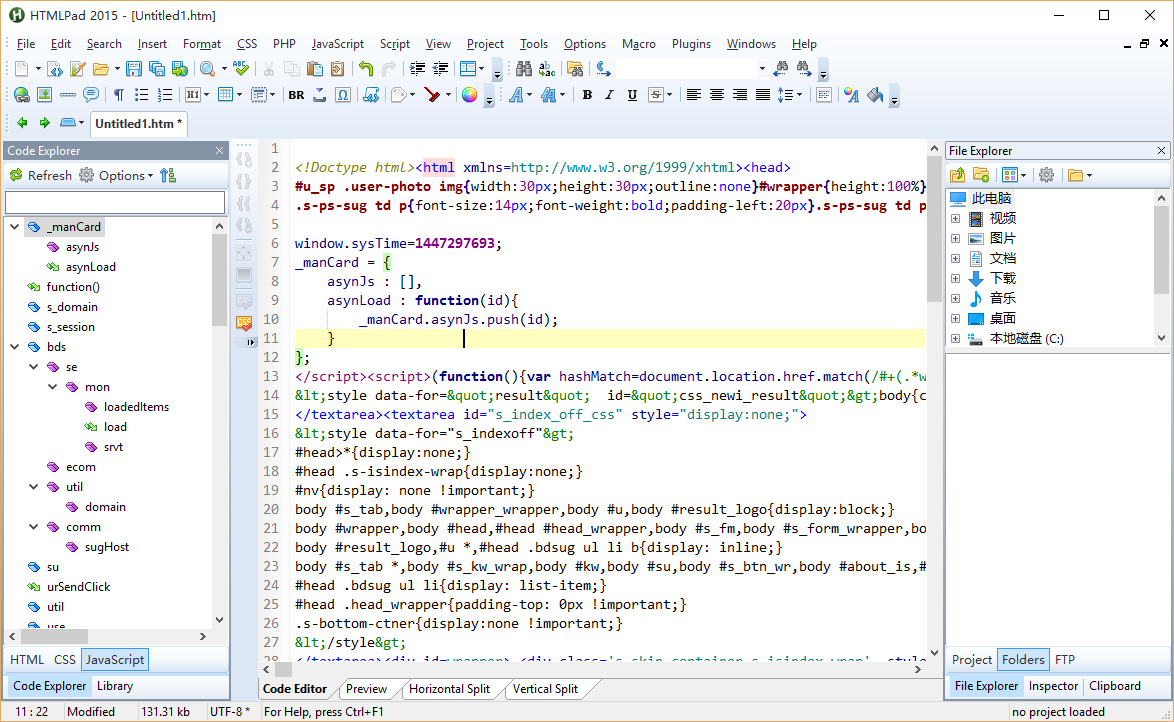Expand the 本地磁盘 (C:) tree node
Image resolution: width=1174 pixels, height=722 pixels.
(955, 338)
